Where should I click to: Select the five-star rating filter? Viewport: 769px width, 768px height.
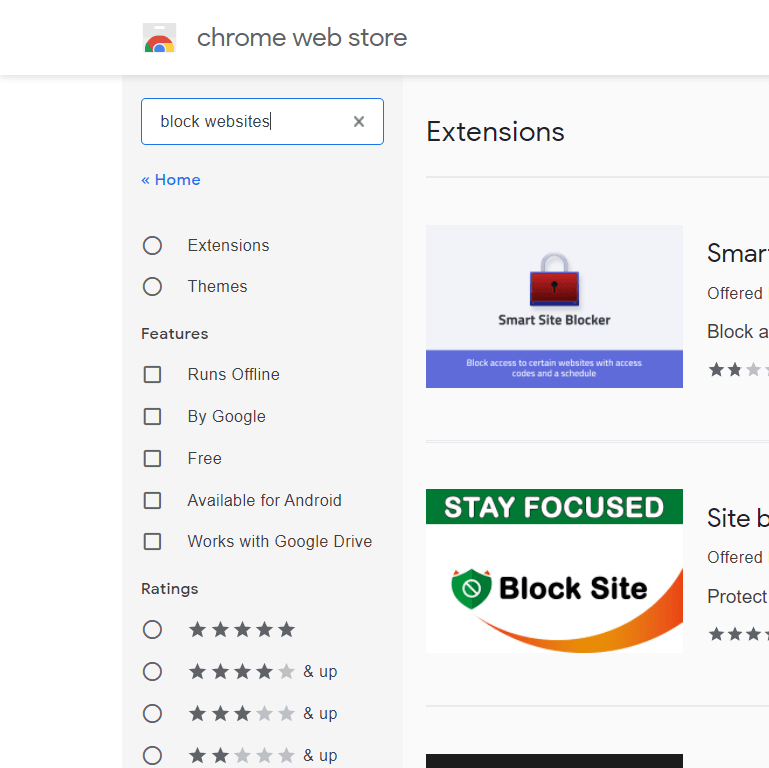152,629
